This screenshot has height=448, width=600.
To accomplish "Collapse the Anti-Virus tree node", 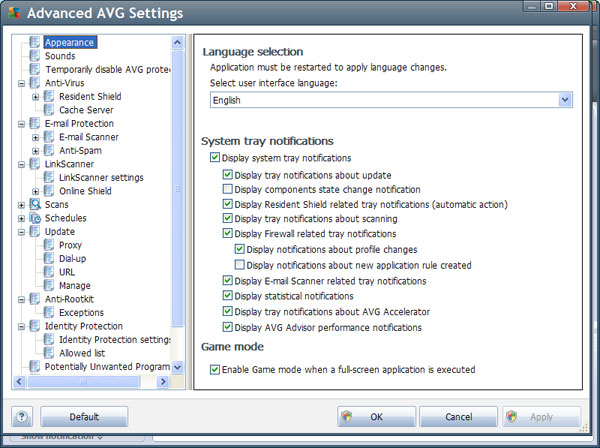I will tap(21, 83).
